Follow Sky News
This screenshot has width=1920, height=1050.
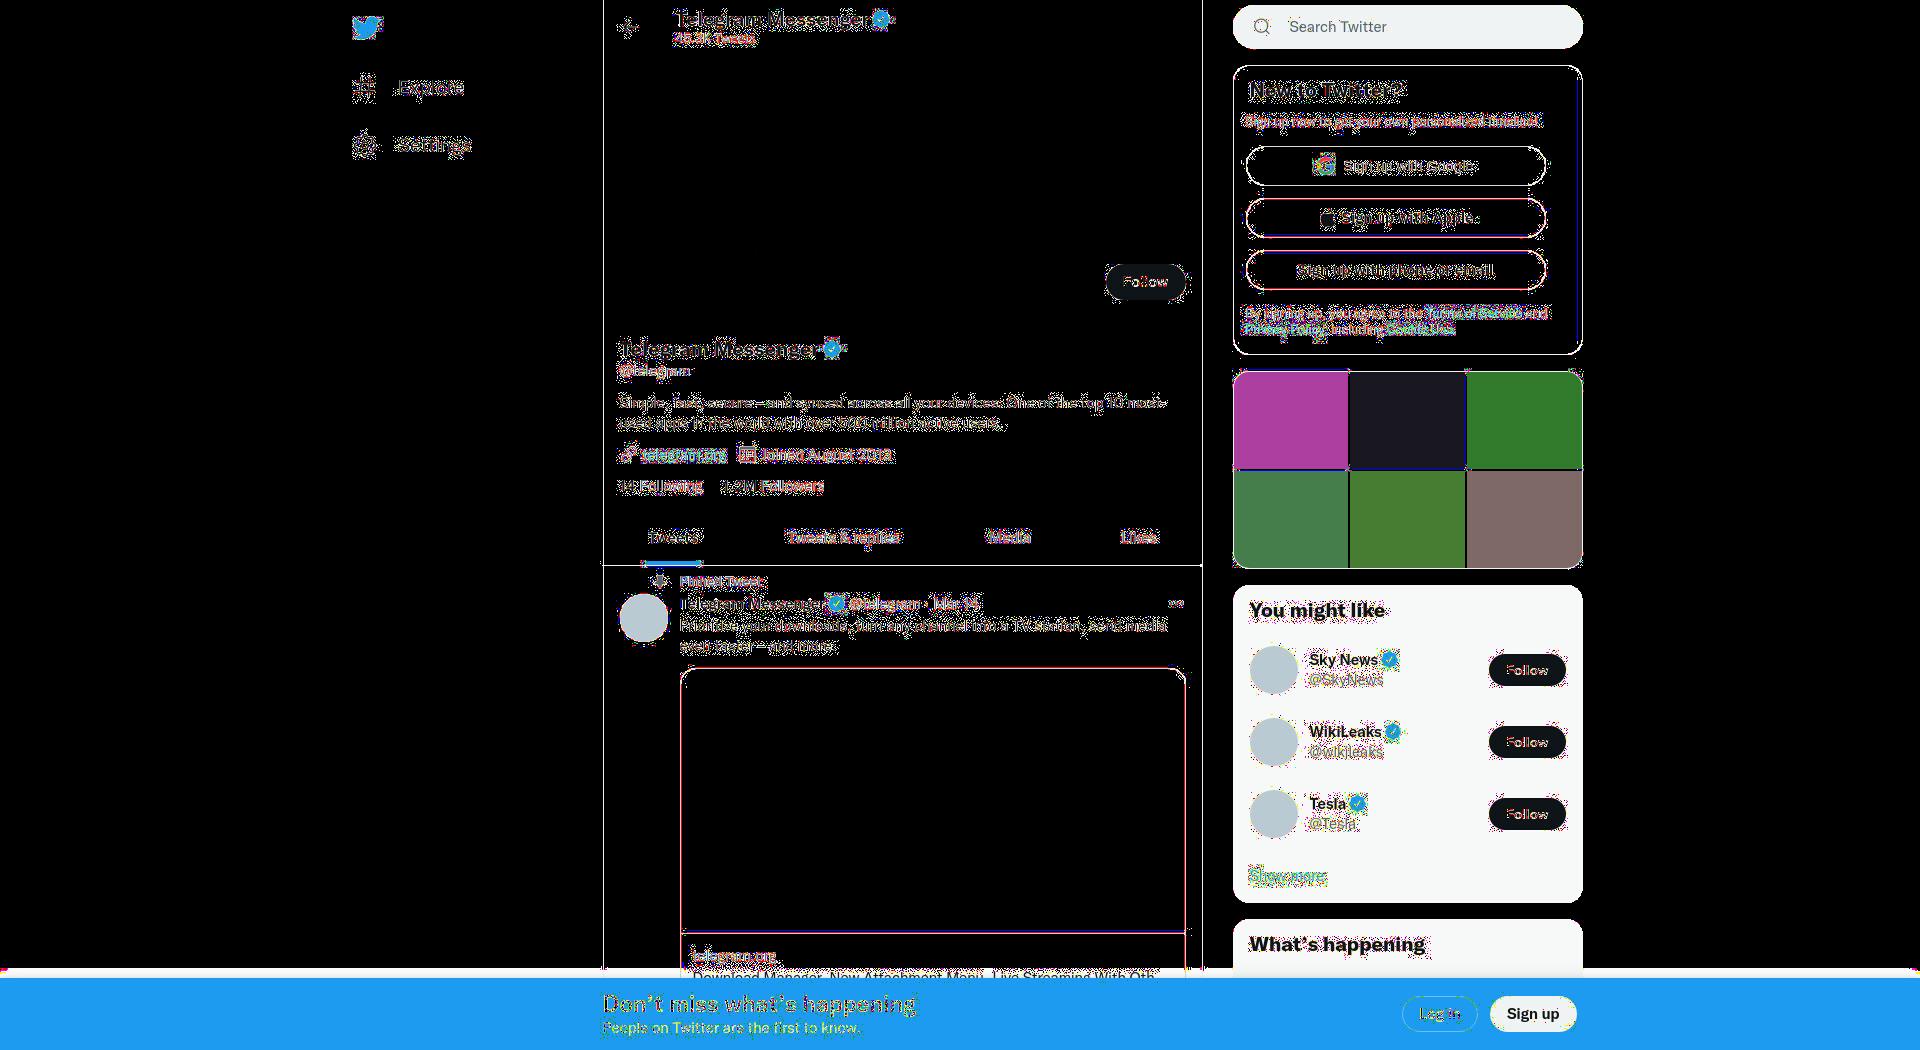(1527, 670)
